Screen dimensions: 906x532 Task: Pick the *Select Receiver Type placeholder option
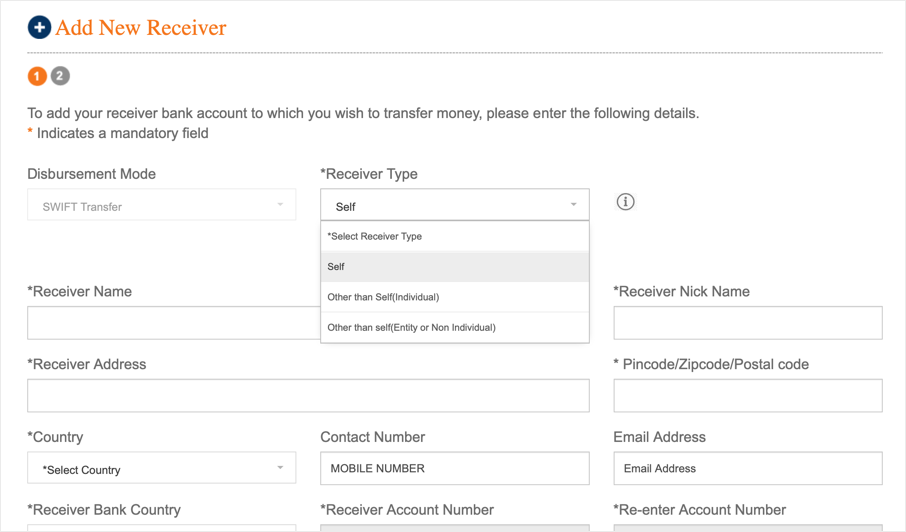(x=454, y=237)
